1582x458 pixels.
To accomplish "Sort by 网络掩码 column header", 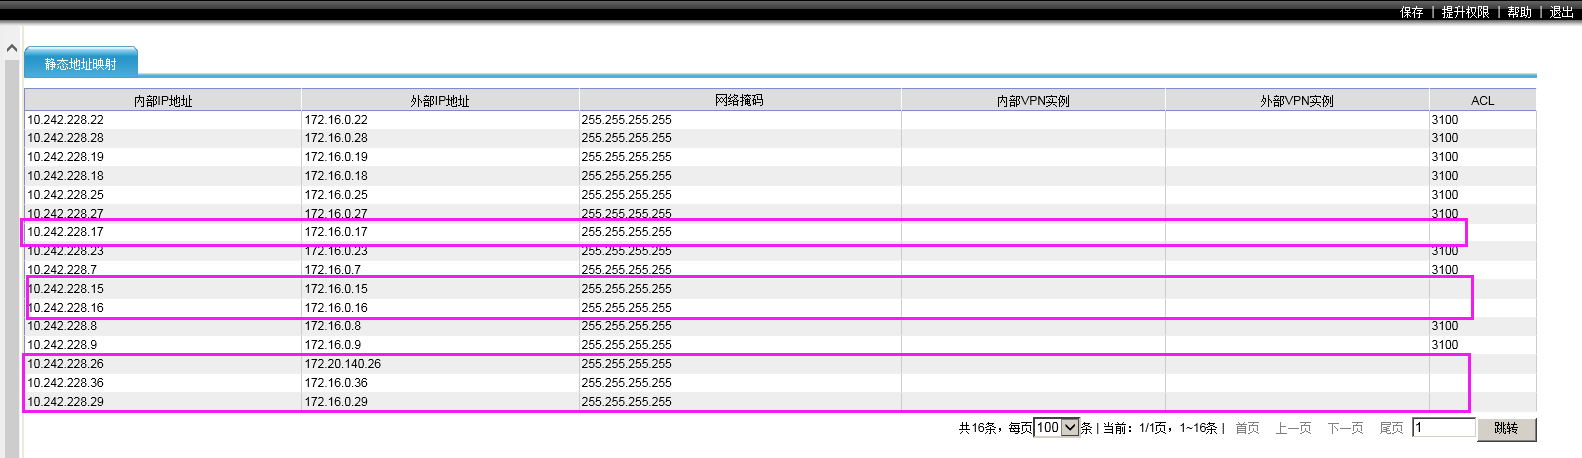I will 739,100.
